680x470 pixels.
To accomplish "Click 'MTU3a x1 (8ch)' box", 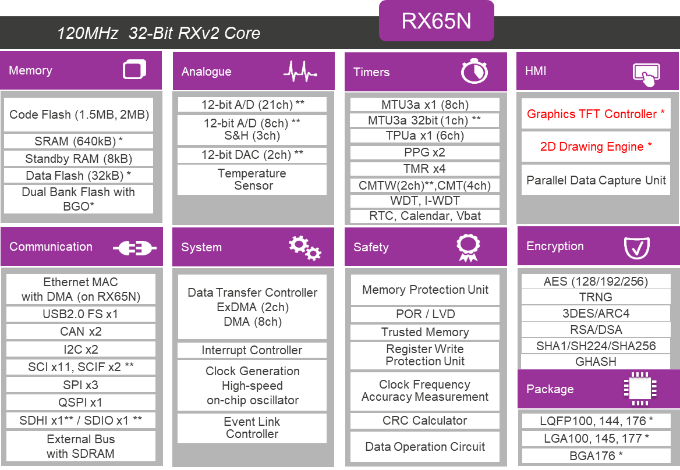I will click(425, 105).
